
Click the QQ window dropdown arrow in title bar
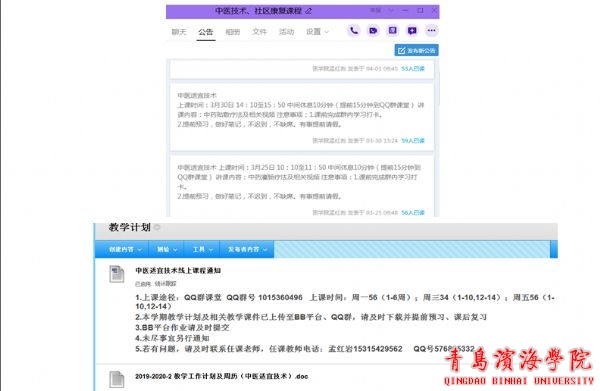tap(391, 10)
